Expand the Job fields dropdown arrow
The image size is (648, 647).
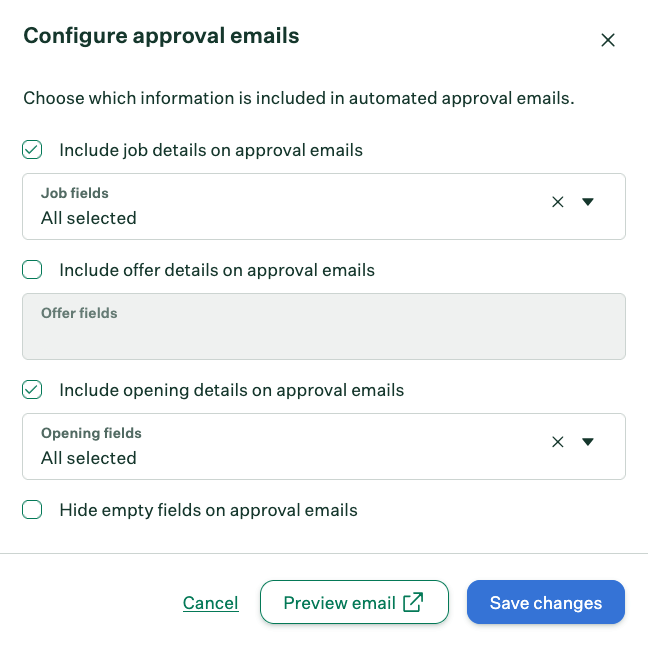coord(588,202)
